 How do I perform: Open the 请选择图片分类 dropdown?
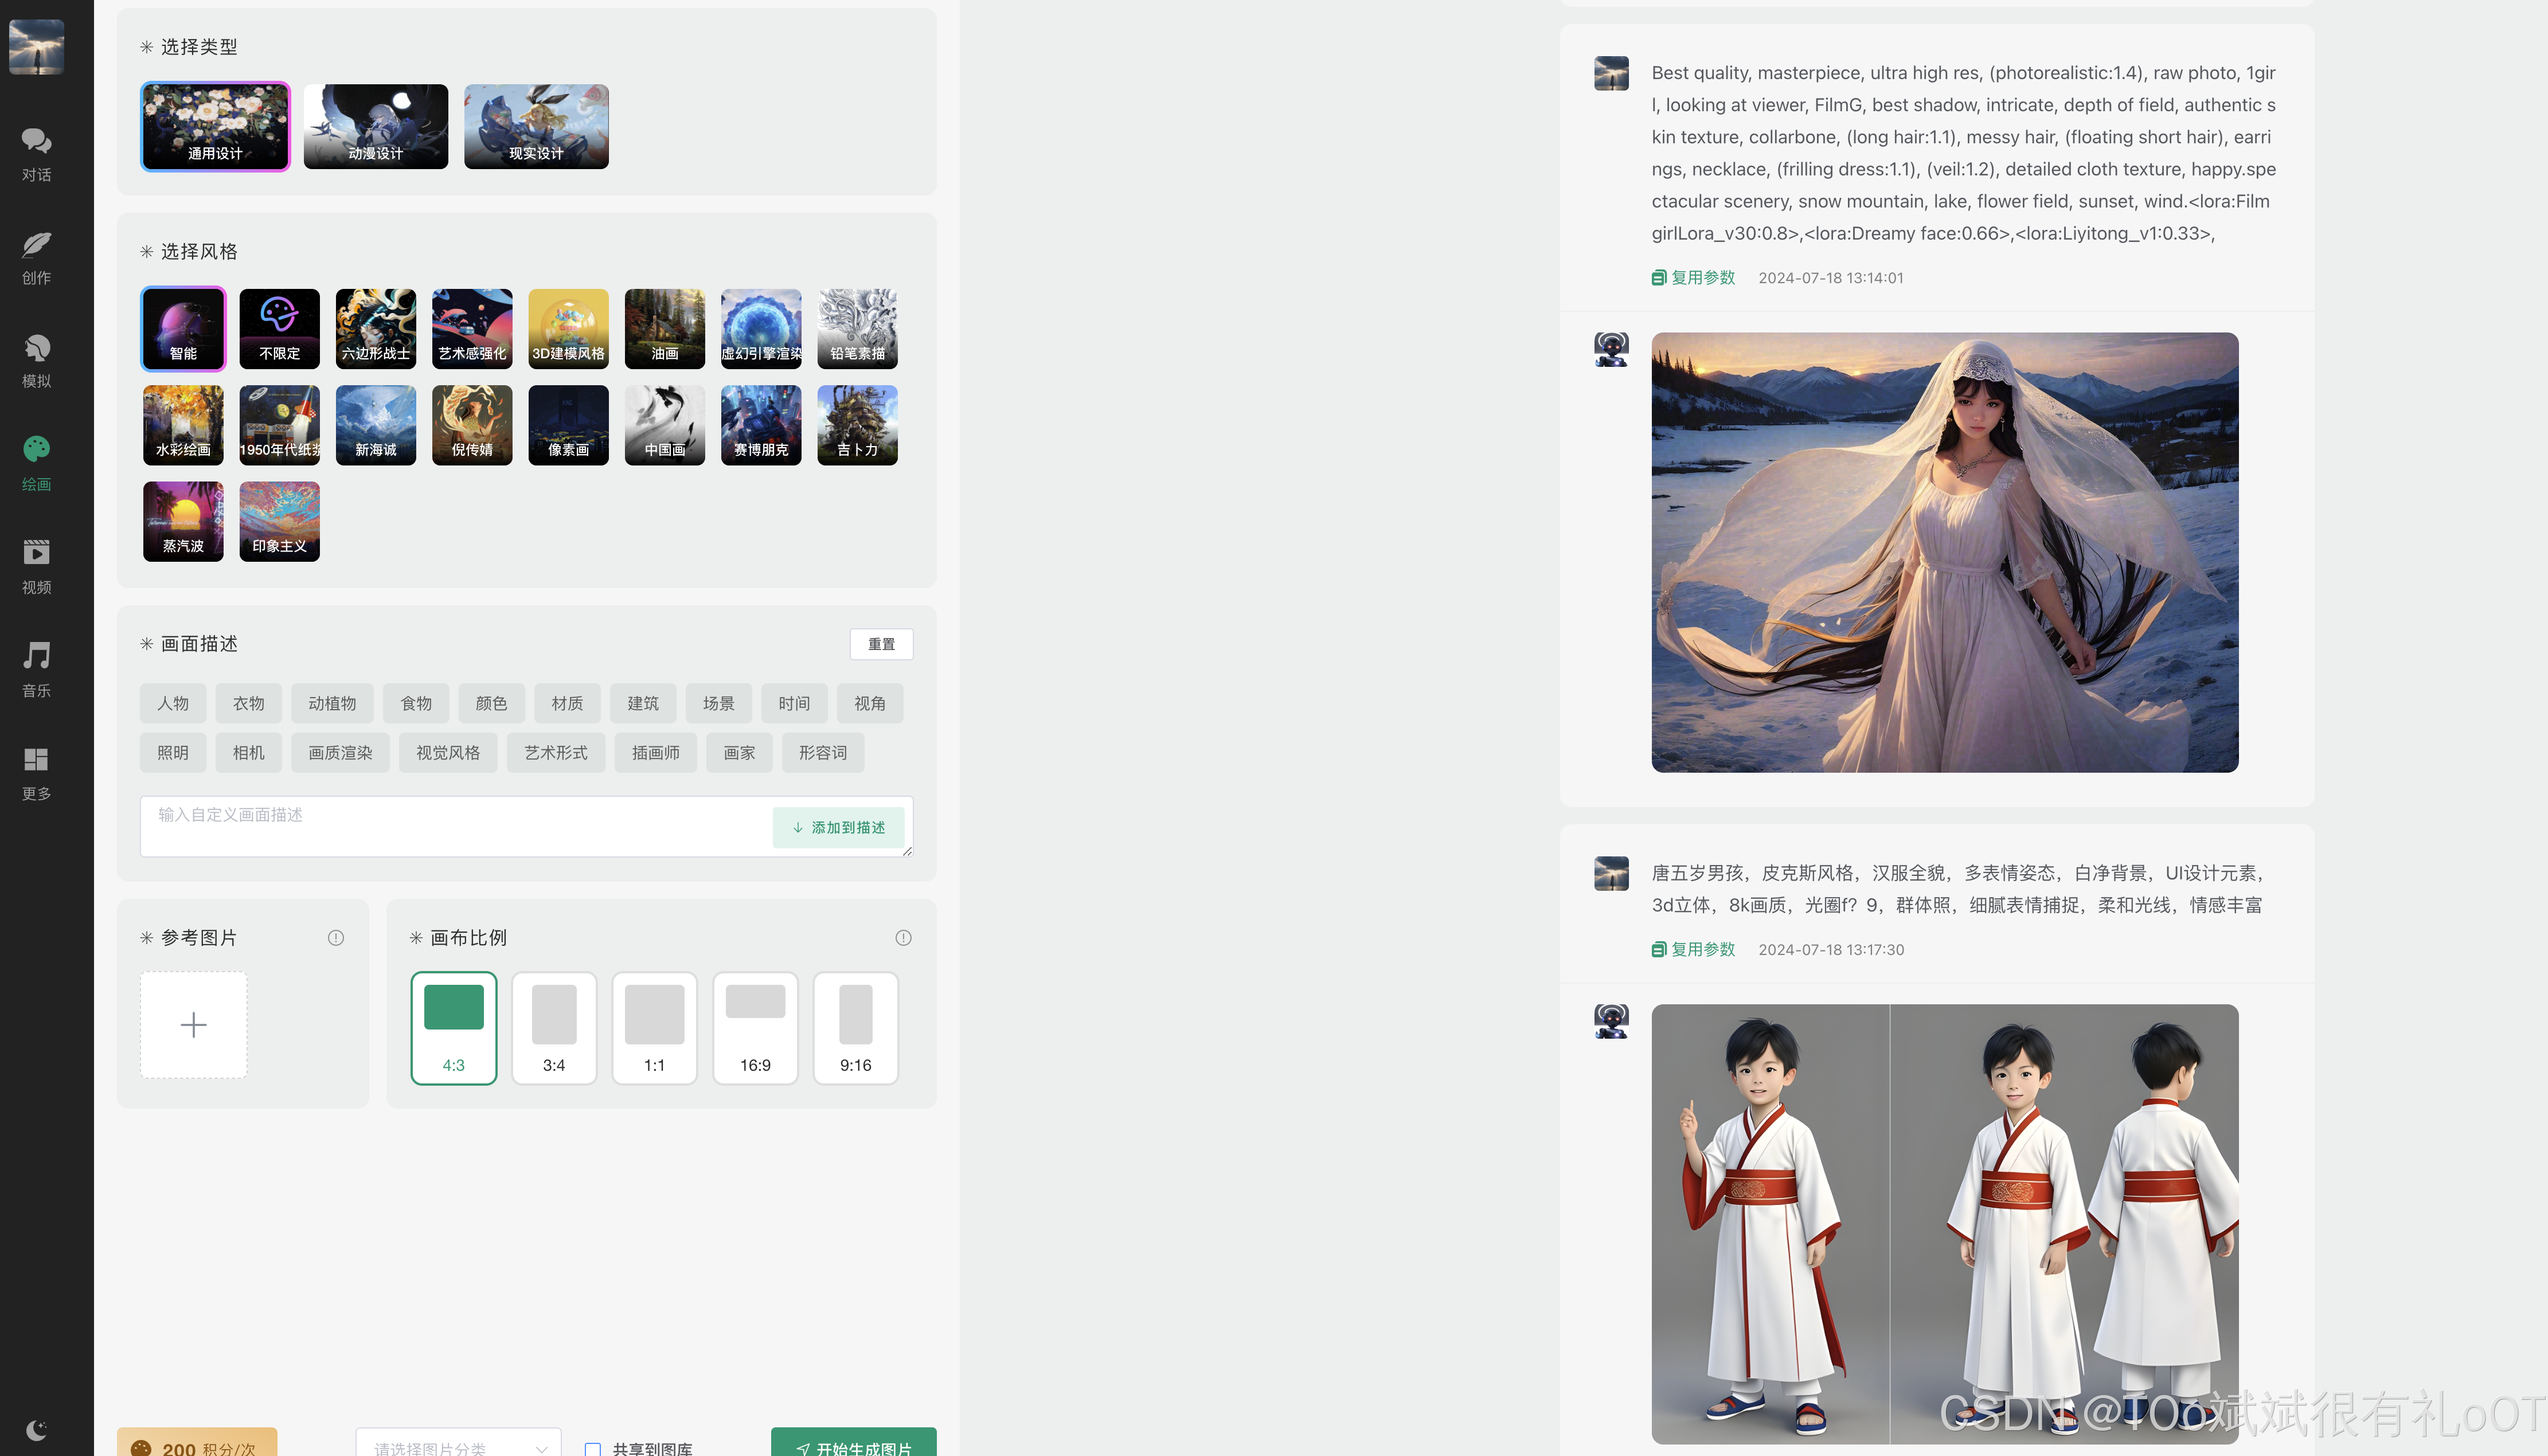point(458,1445)
